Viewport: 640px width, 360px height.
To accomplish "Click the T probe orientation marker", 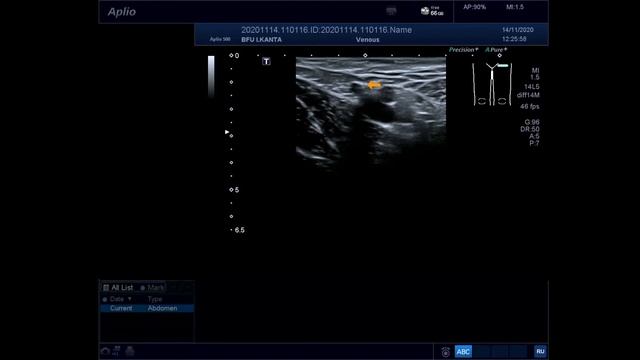I will point(266,61).
